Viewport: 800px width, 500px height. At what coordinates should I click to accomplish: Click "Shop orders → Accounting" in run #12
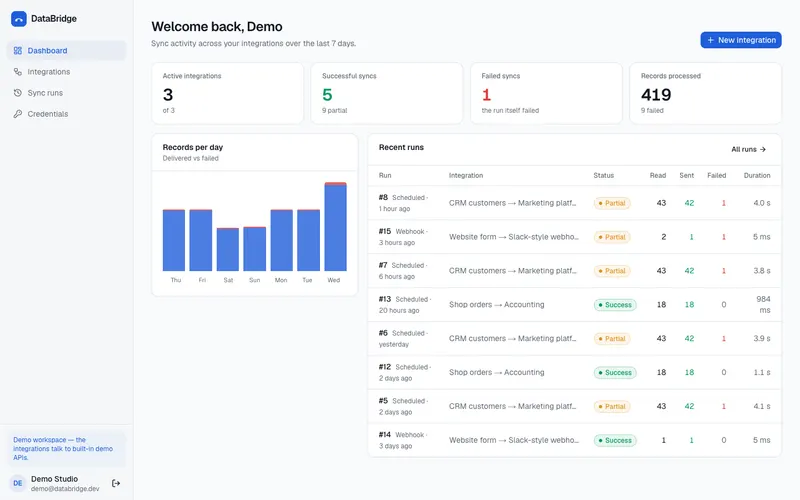496,372
